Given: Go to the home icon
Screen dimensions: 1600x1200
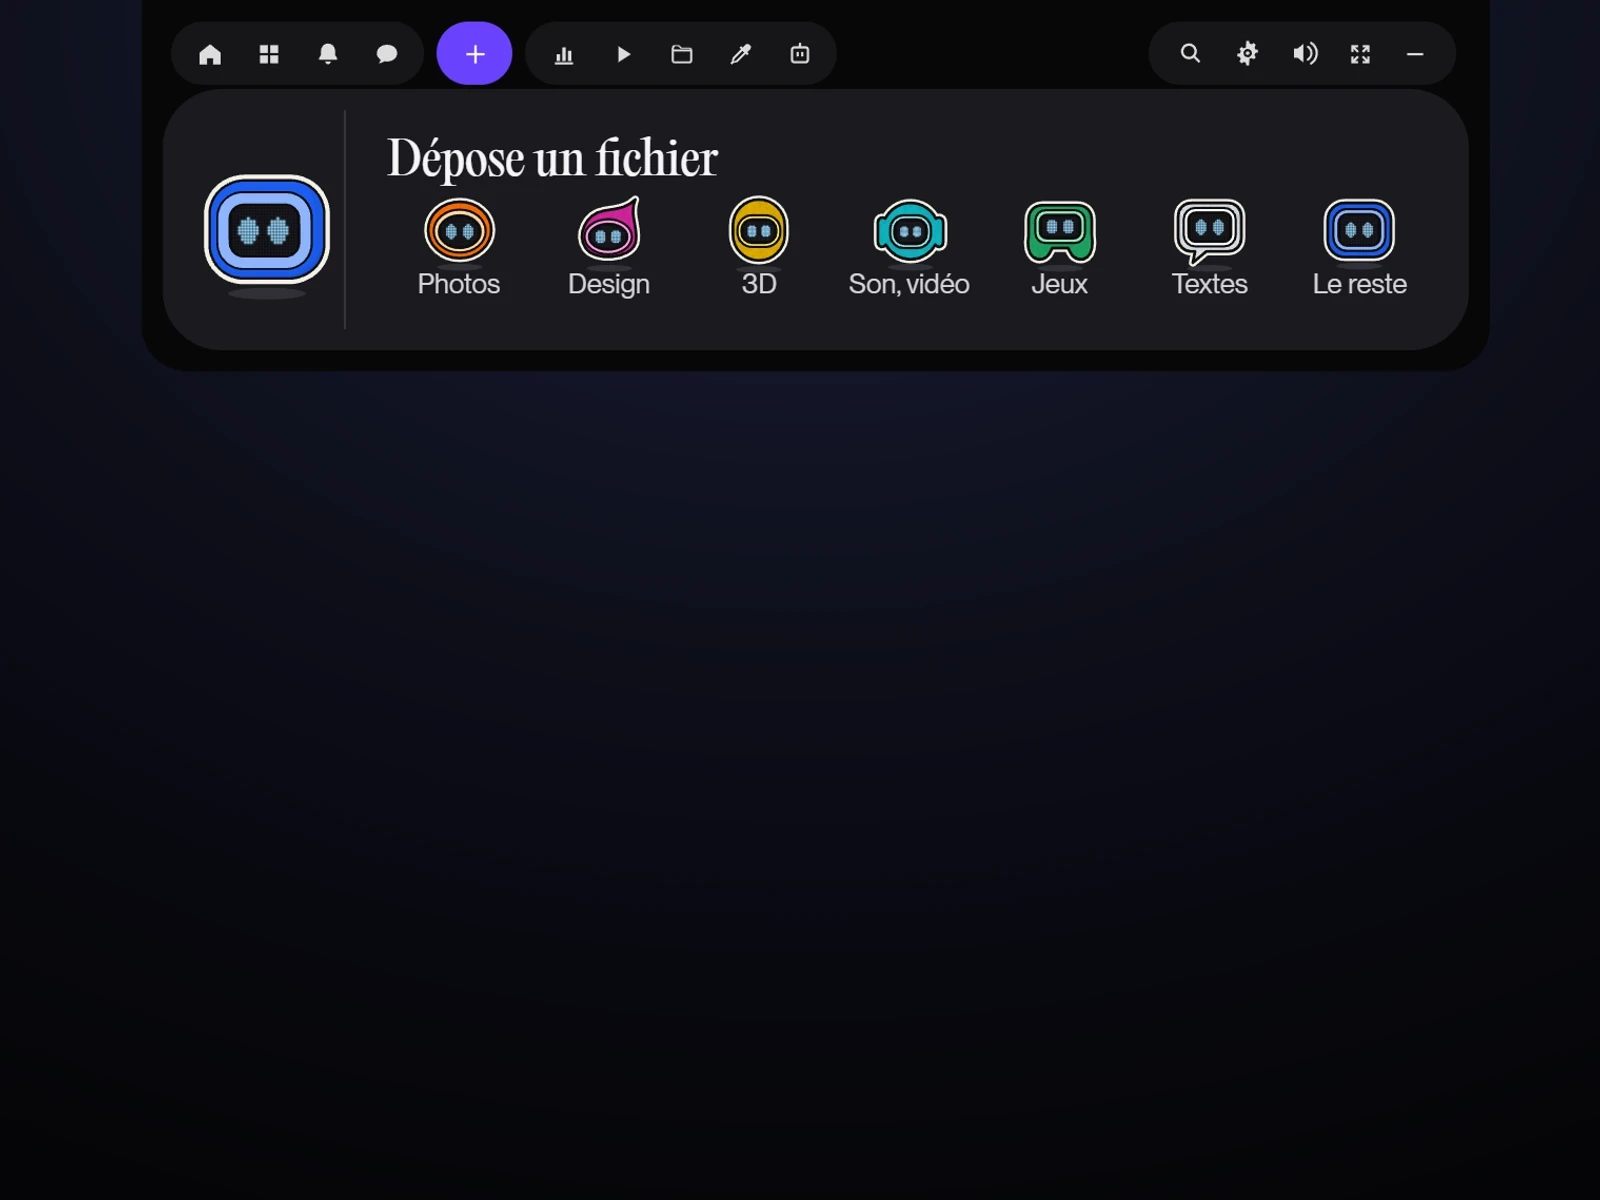Looking at the screenshot, I should [x=210, y=54].
